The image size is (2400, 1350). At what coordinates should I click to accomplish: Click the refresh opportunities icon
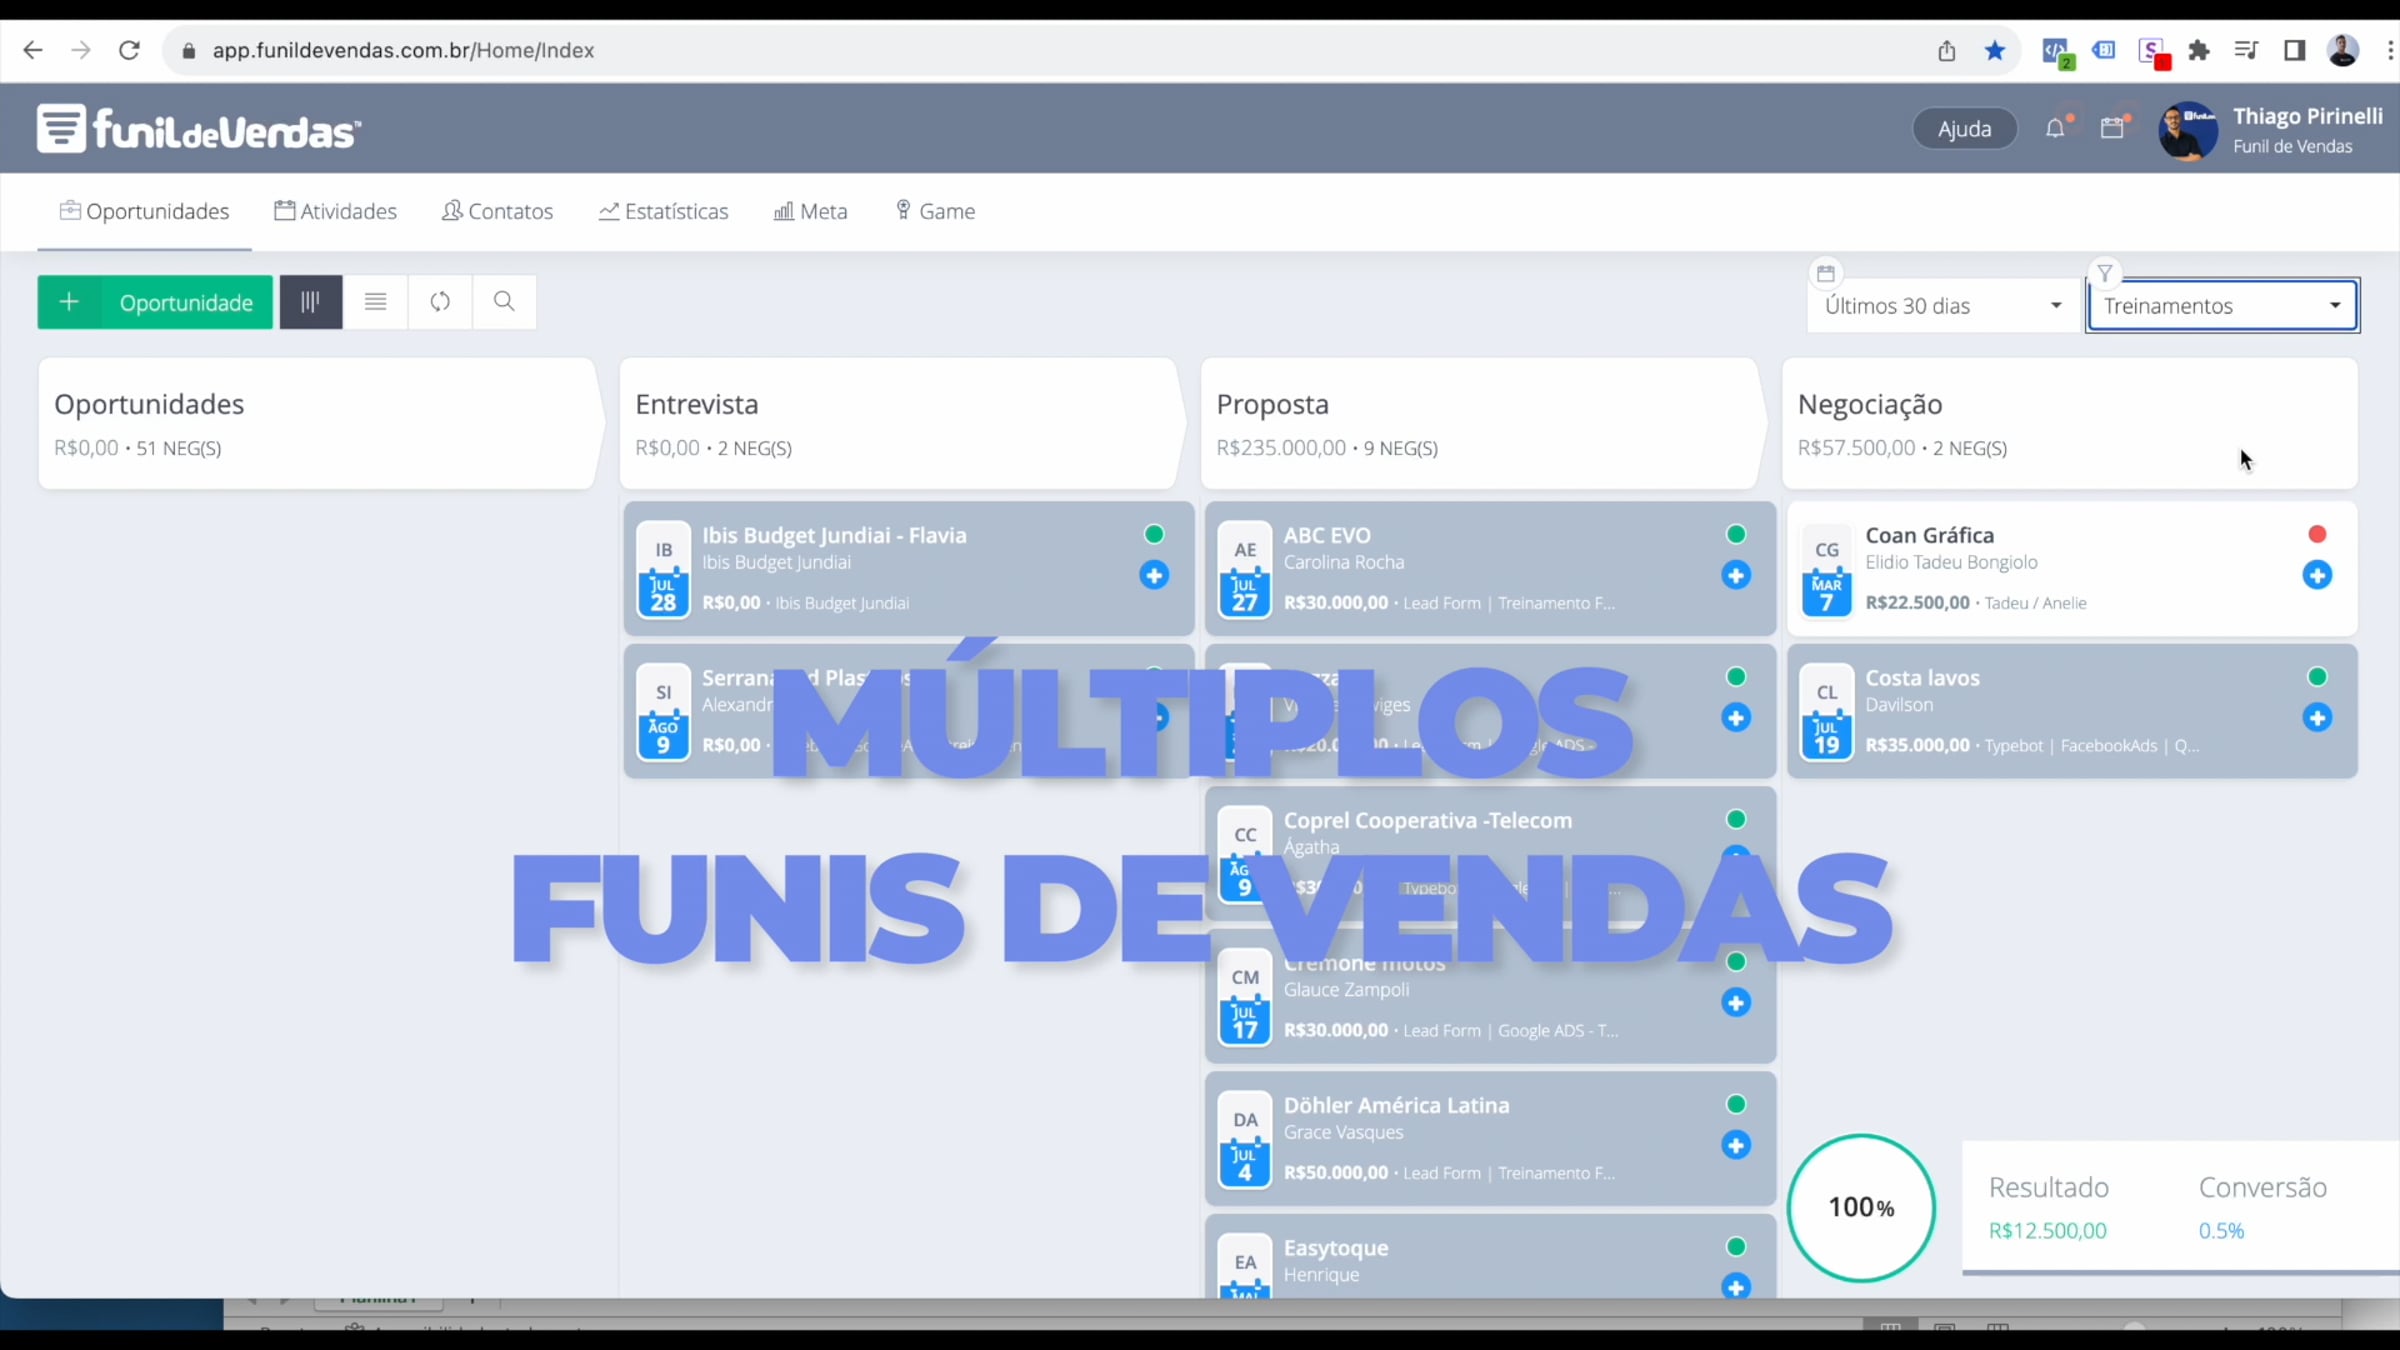(440, 302)
